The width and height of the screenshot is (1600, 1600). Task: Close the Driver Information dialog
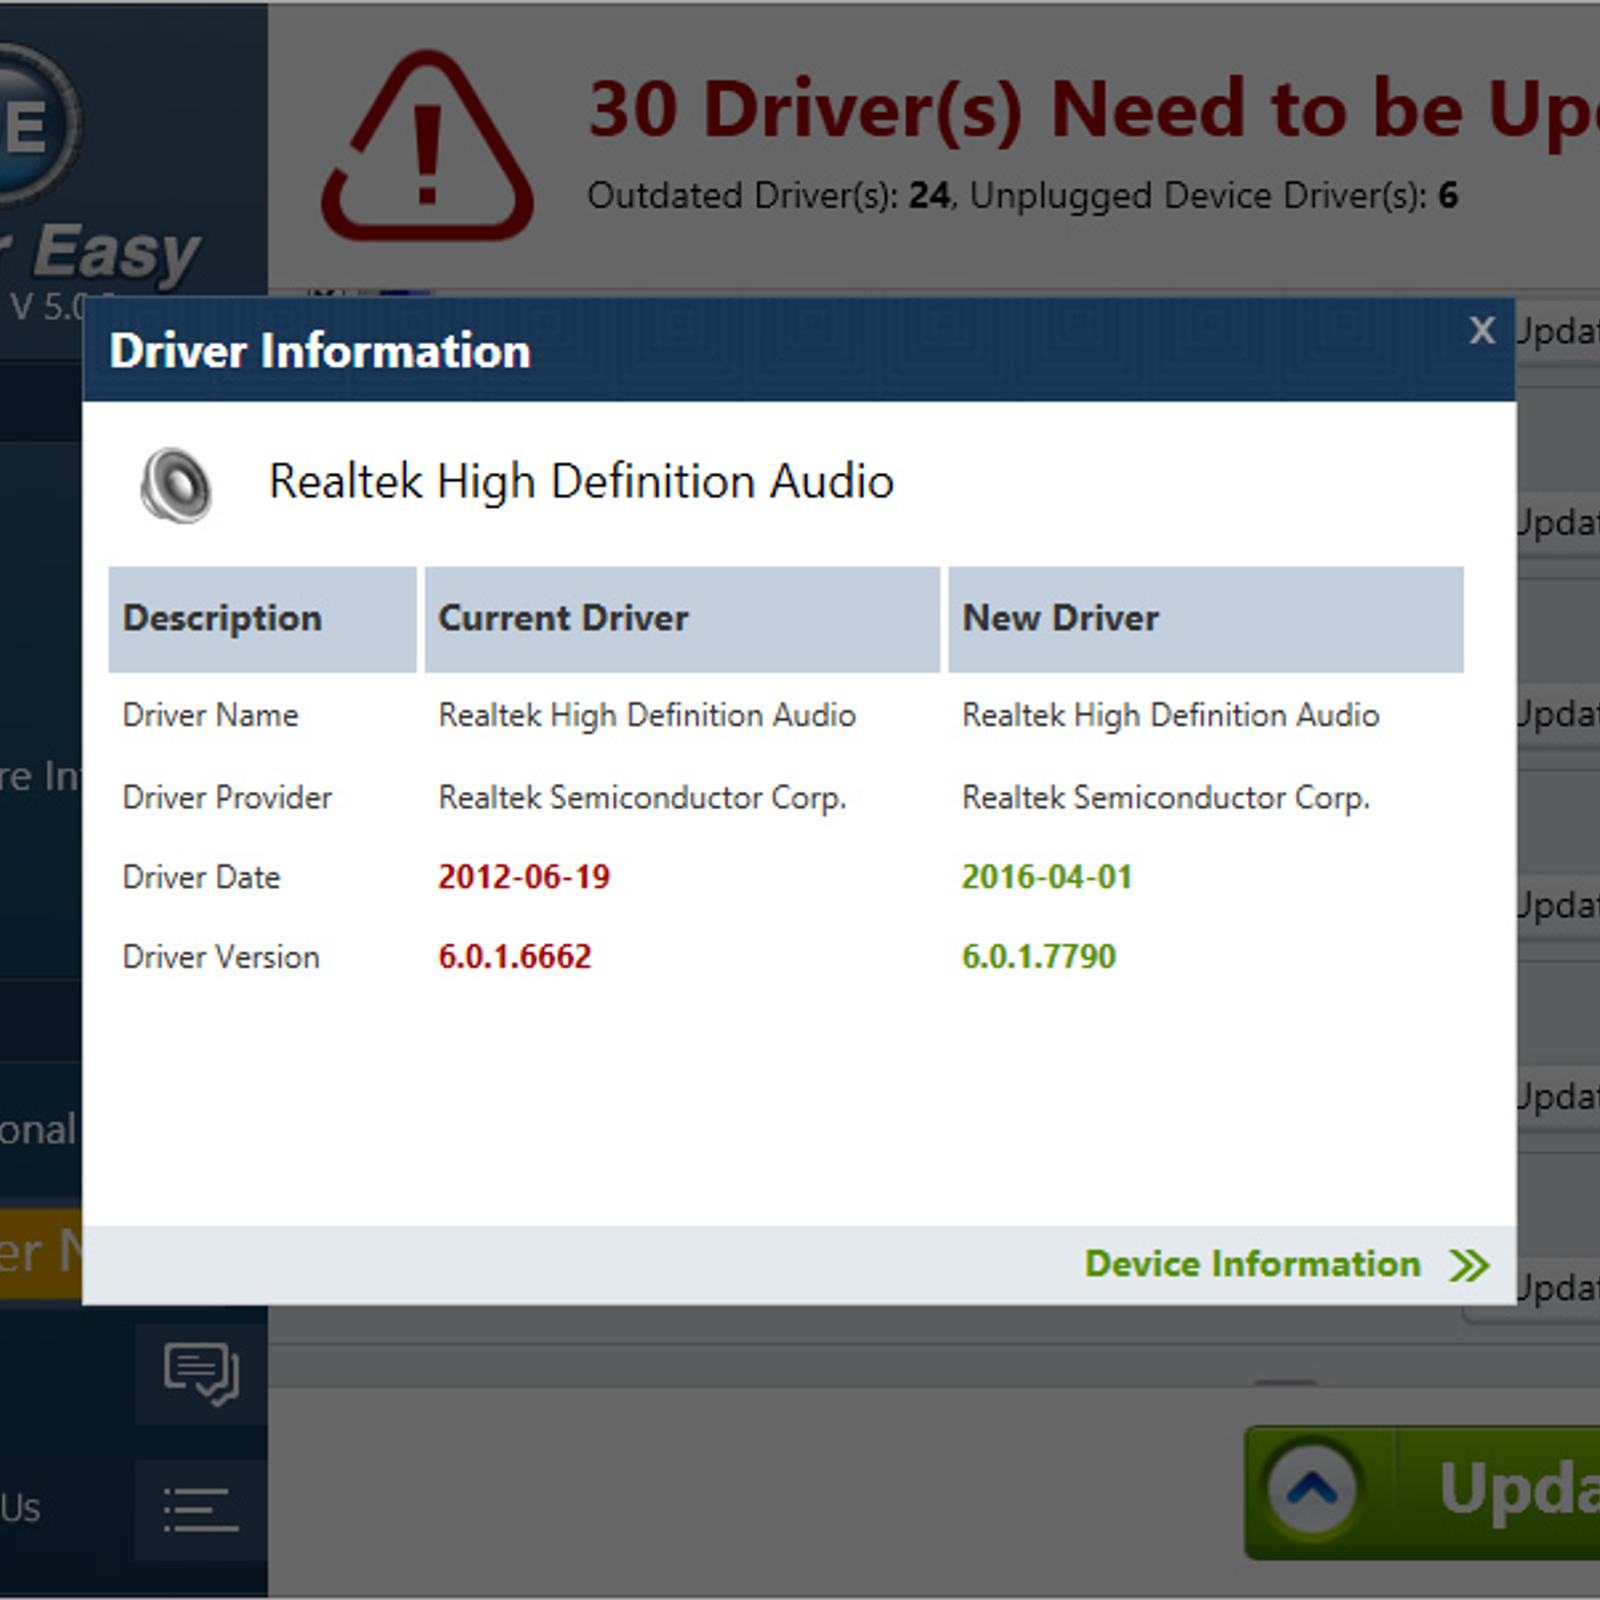[1482, 330]
